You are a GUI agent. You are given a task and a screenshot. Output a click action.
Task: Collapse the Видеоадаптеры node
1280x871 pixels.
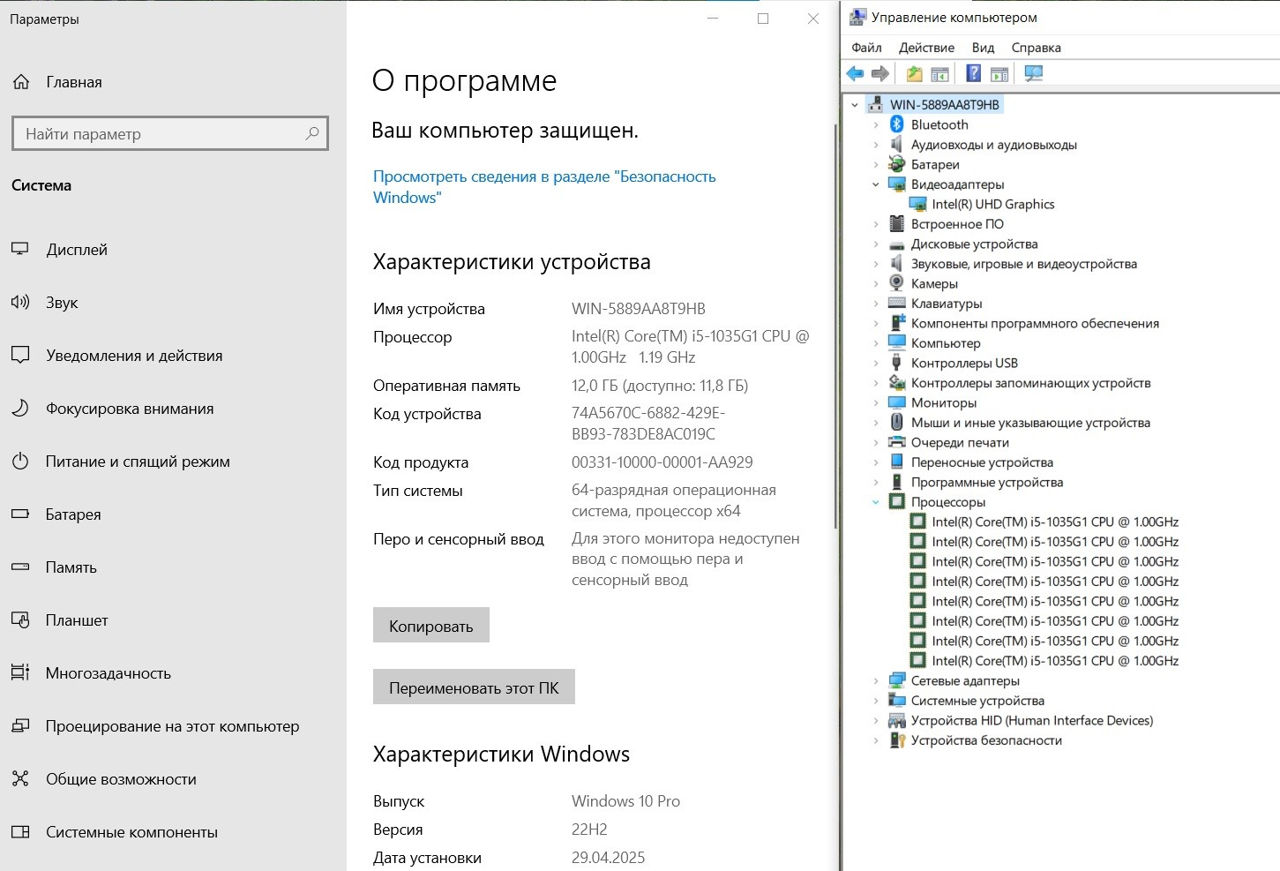[876, 184]
